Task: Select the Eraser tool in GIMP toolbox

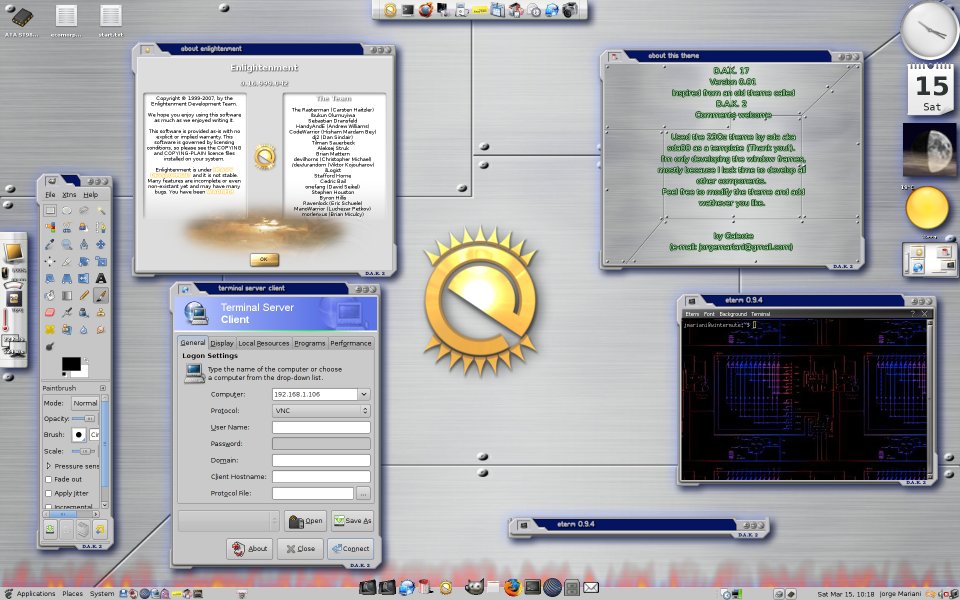Action: click(x=50, y=312)
